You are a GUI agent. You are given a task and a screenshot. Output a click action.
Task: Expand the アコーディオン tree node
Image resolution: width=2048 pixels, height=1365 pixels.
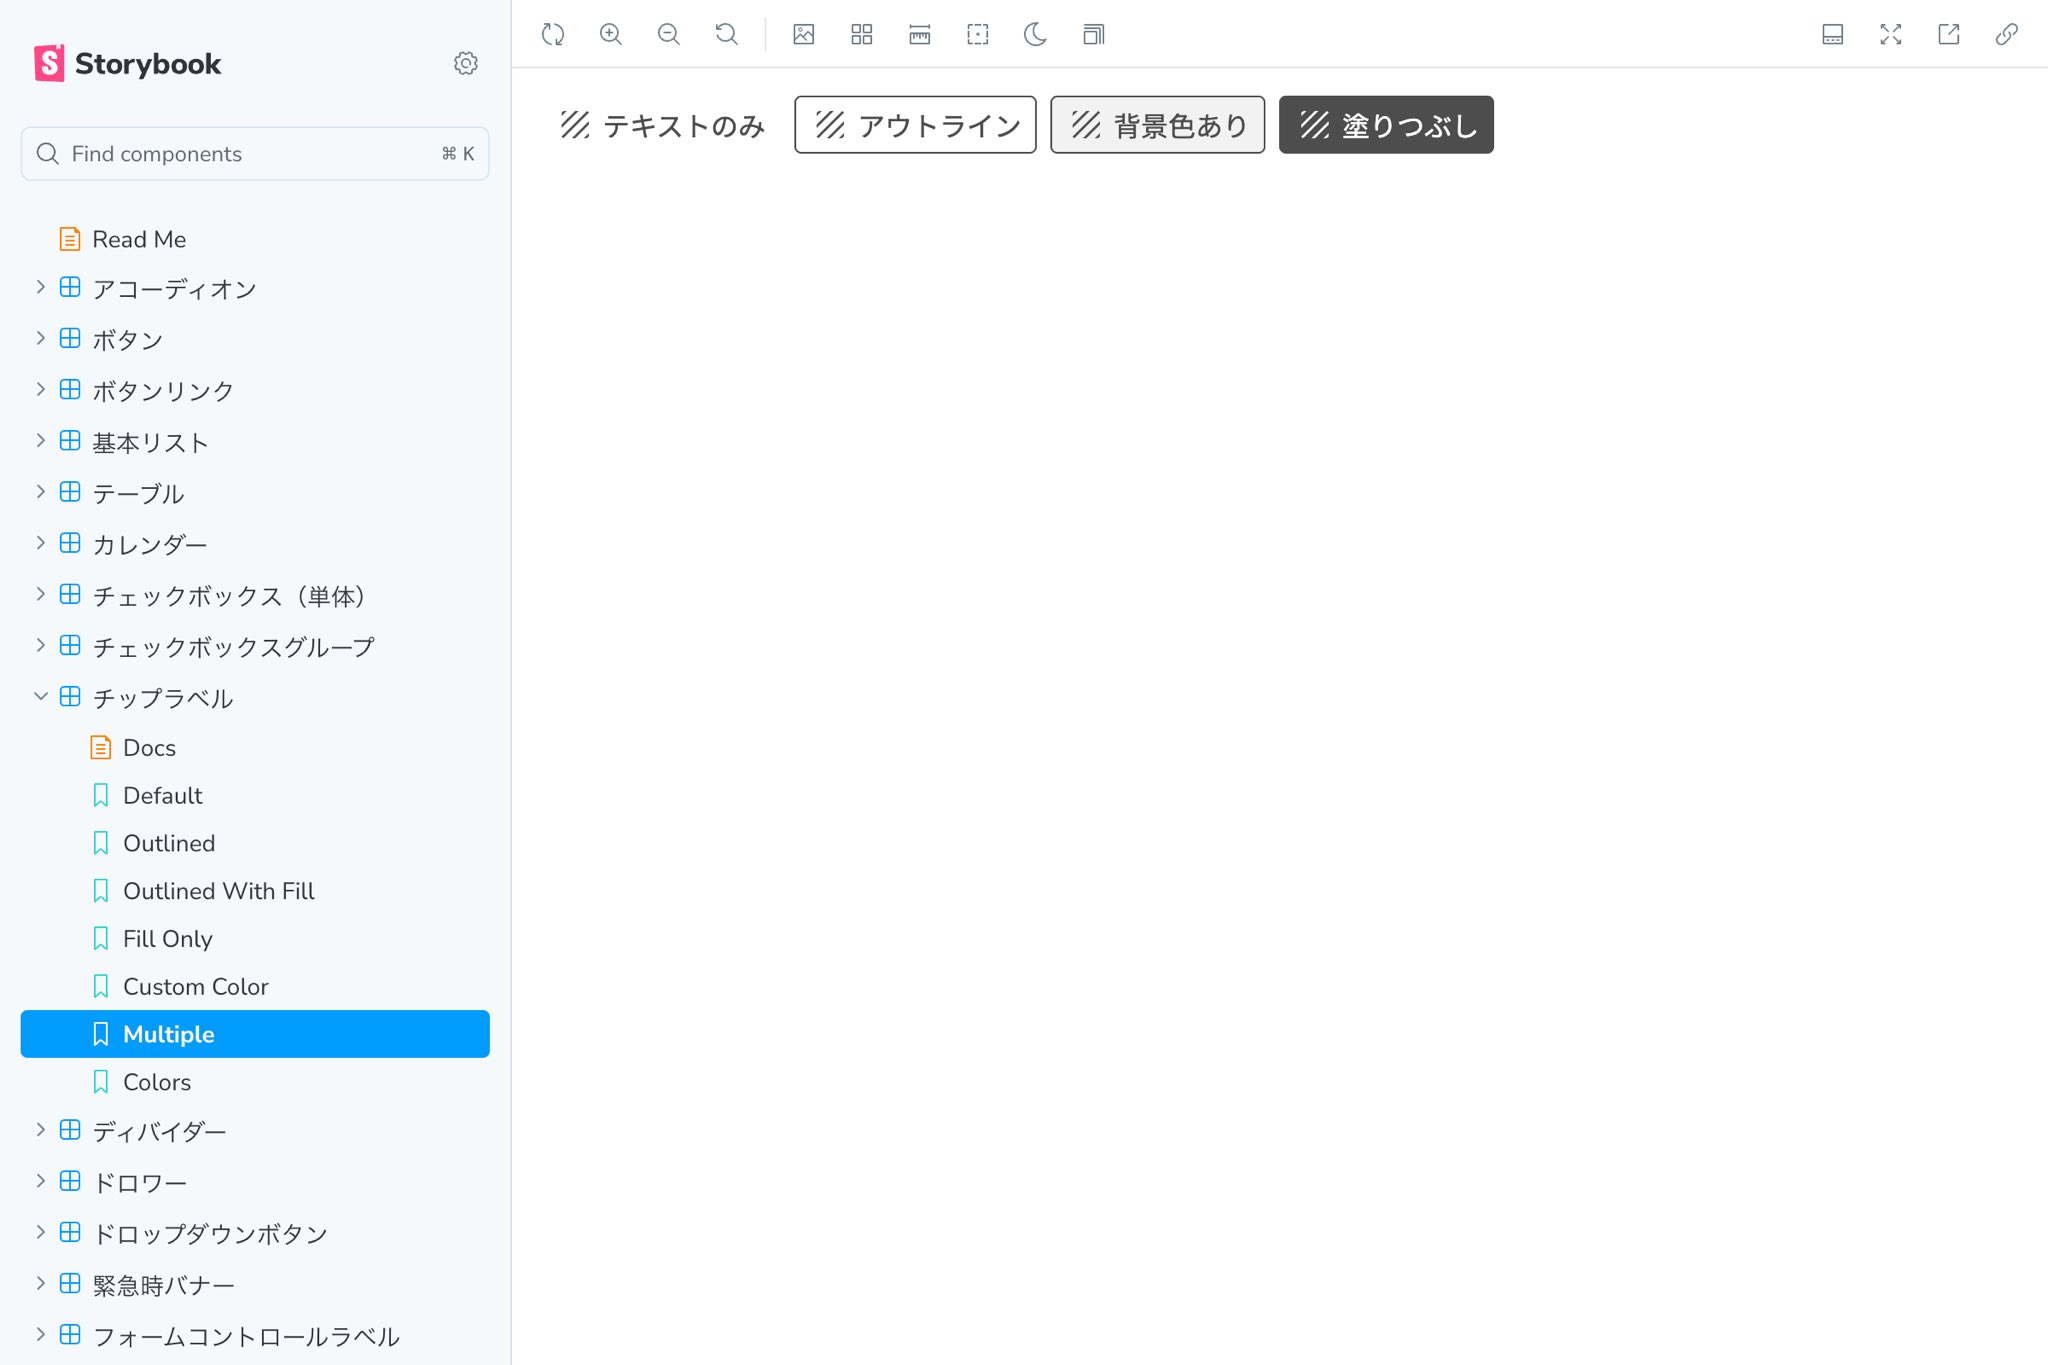click(x=41, y=288)
